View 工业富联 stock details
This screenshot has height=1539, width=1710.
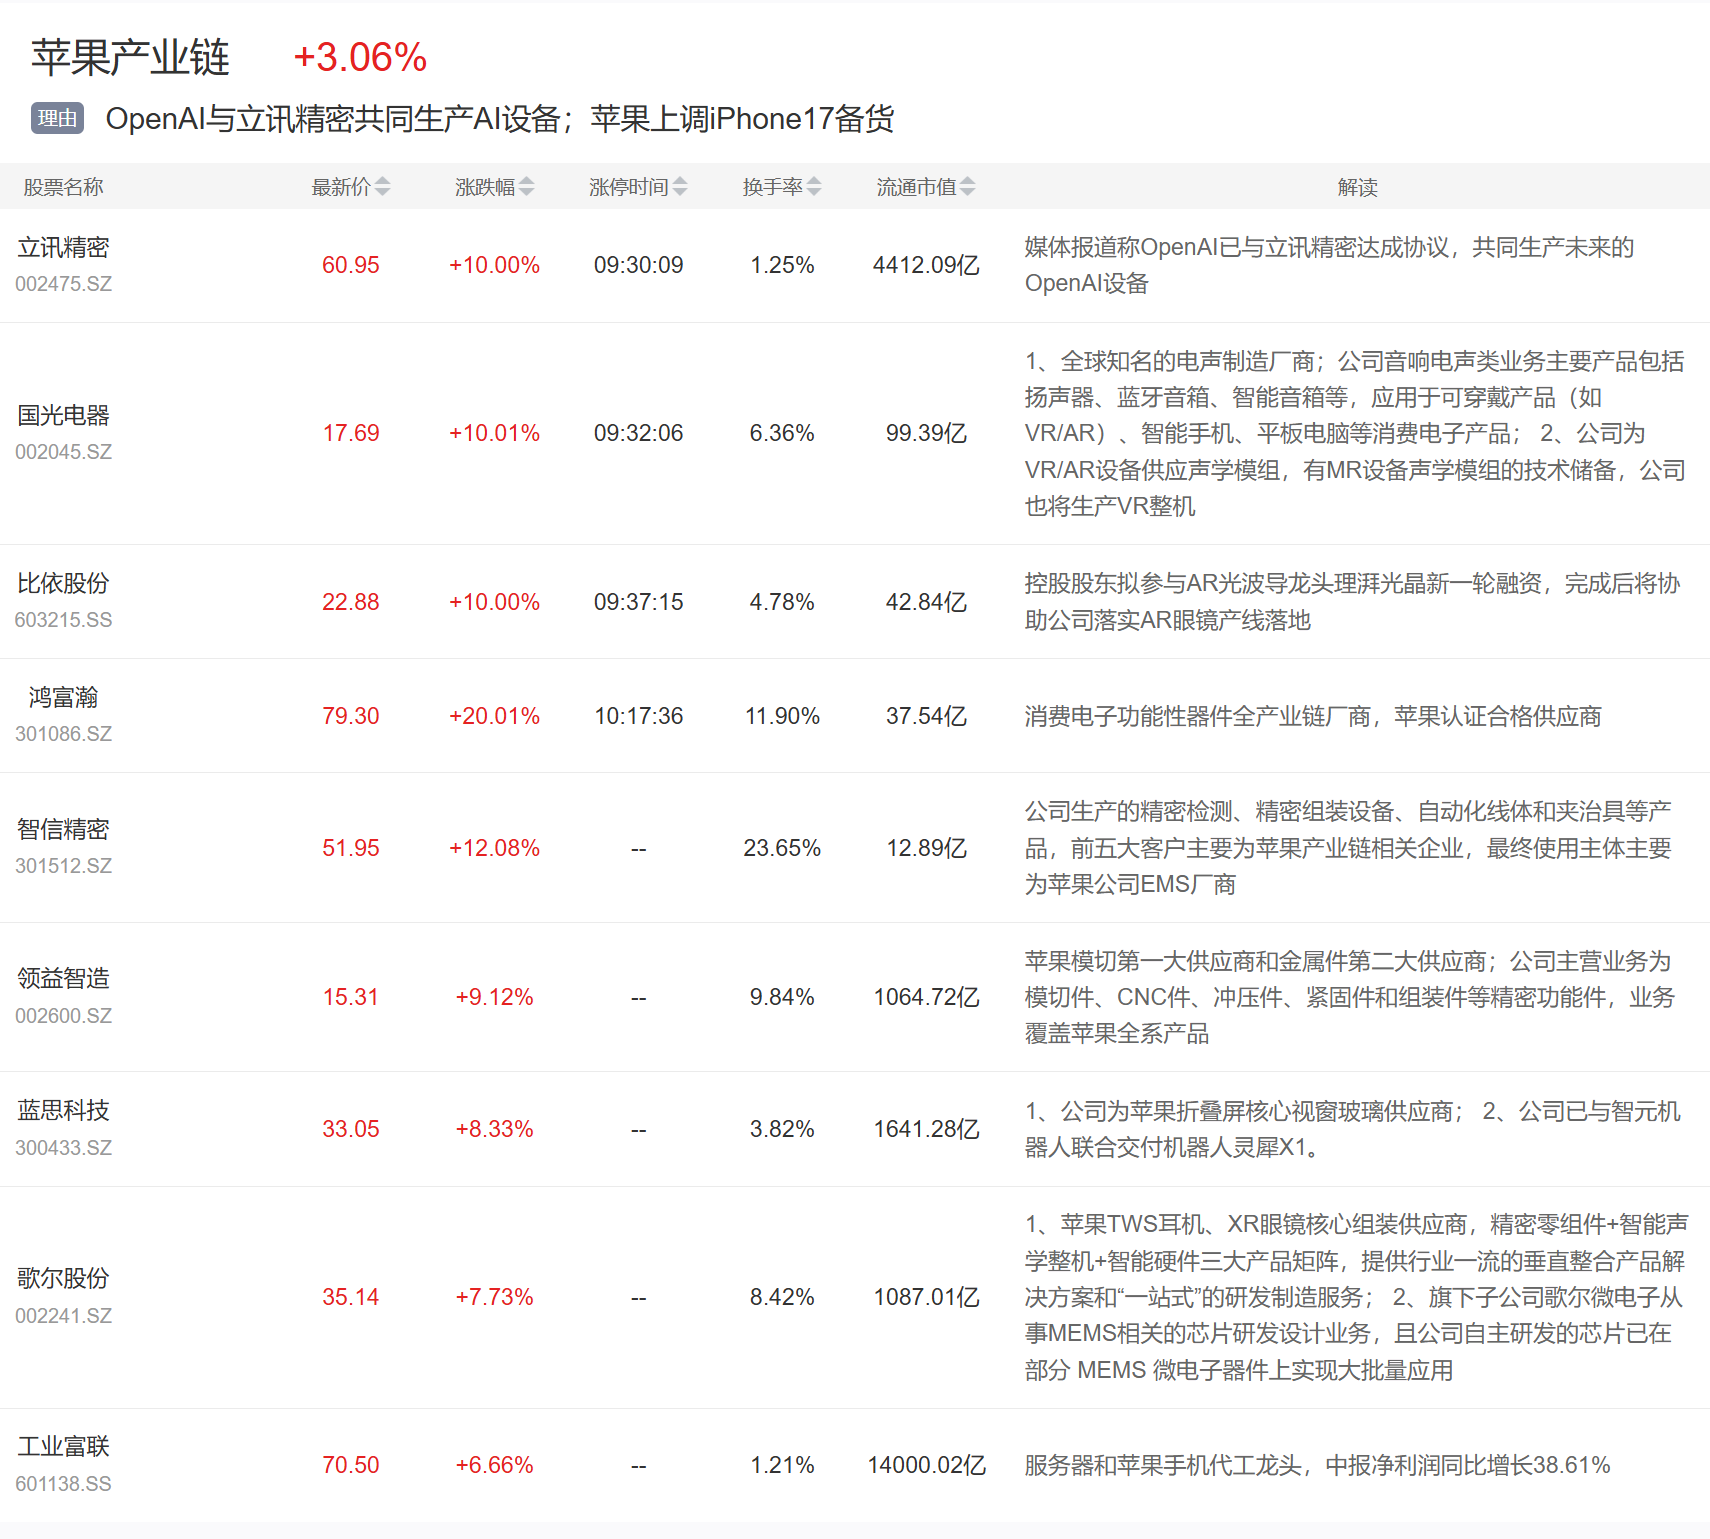click(x=63, y=1446)
